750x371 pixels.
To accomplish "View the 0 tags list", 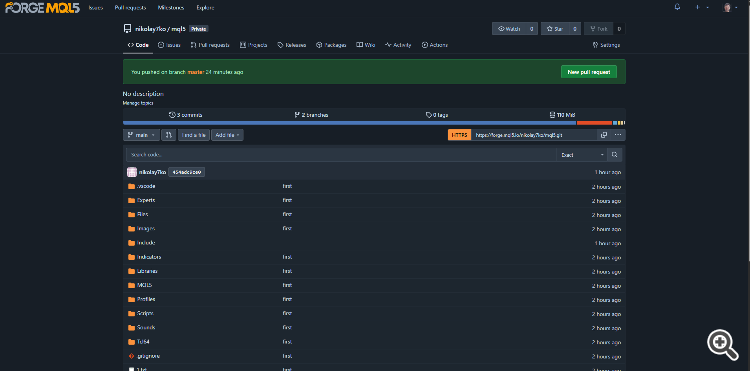I will tap(437, 115).
